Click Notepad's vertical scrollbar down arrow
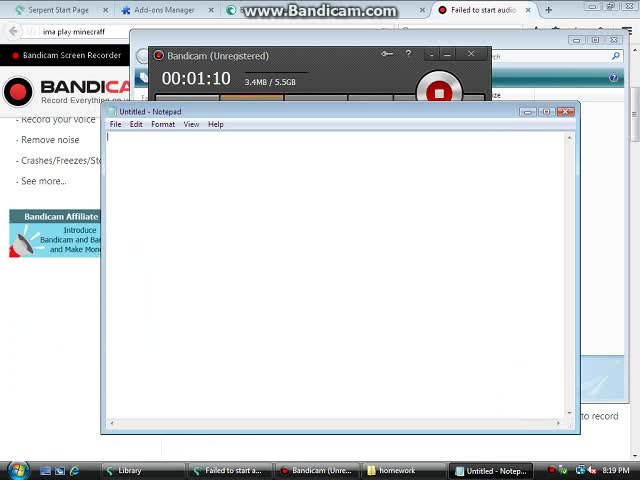Image resolution: width=640 pixels, height=480 pixels. click(569, 413)
